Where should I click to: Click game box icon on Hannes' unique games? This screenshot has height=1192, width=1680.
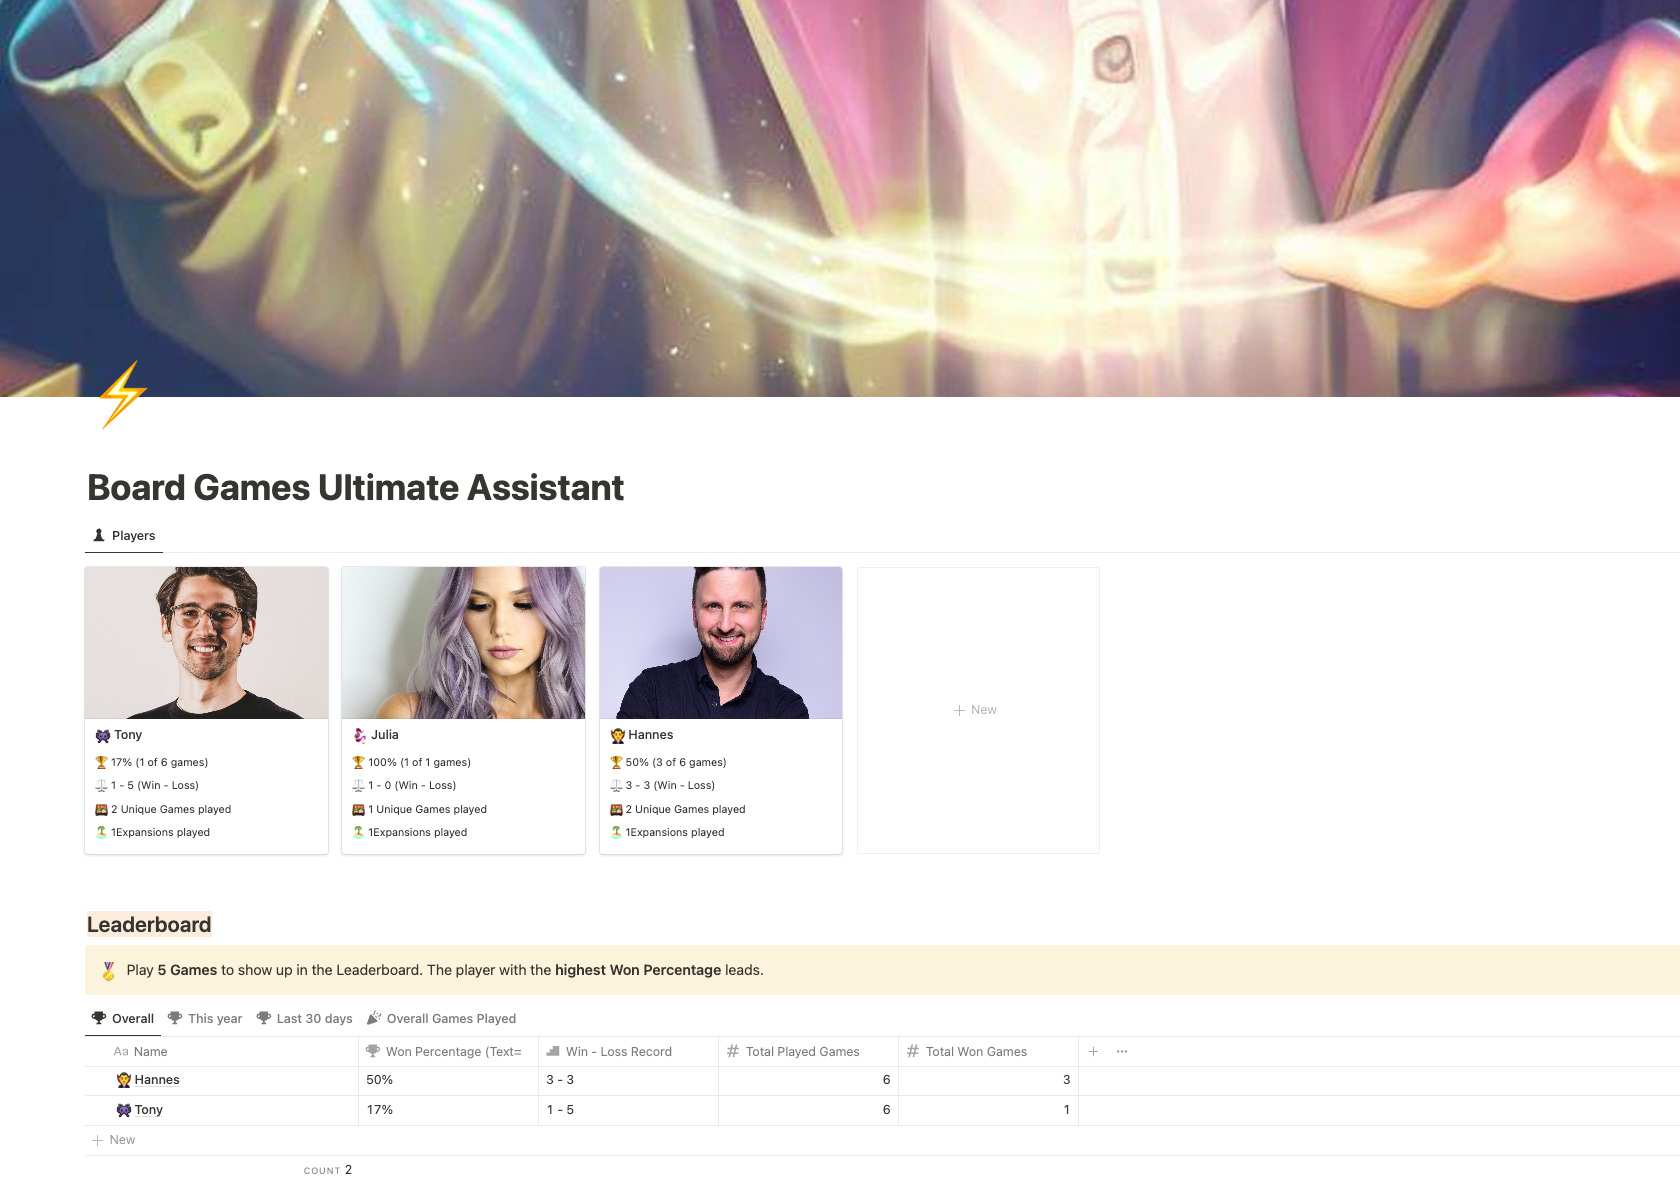(x=616, y=809)
